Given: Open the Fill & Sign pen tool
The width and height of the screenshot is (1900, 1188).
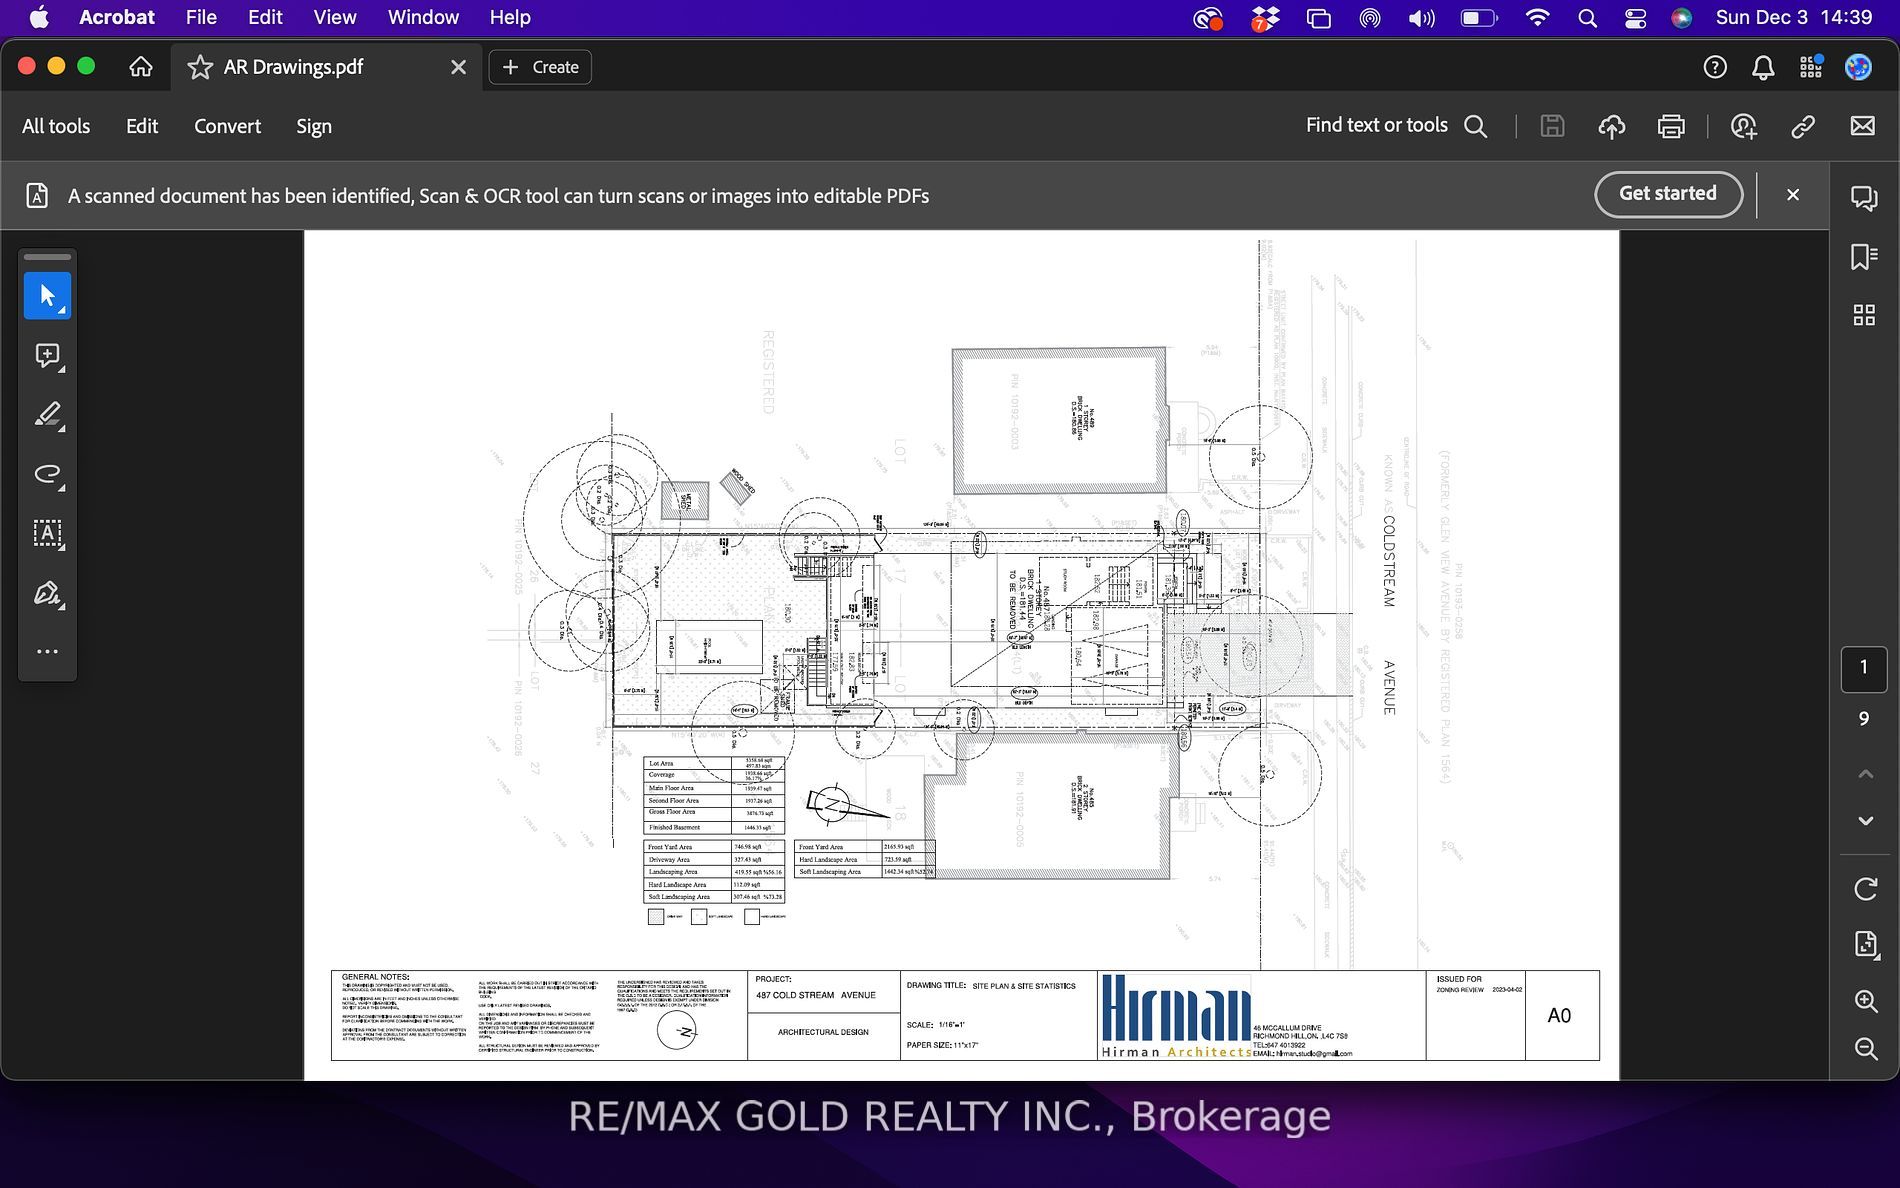Looking at the screenshot, I should pyautogui.click(x=47, y=593).
